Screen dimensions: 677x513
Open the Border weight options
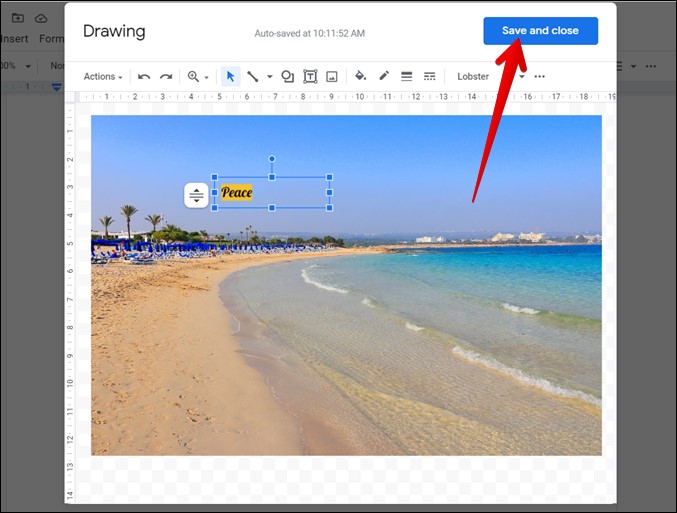pos(406,77)
